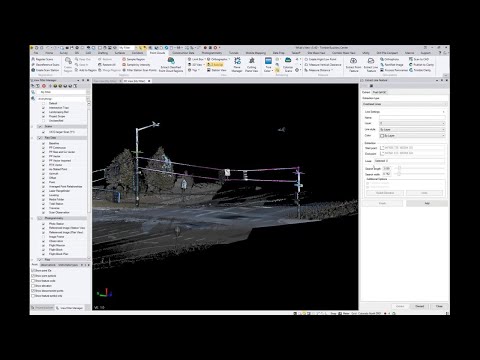Click Extract Line Feature
Viewport: 480px width, 360px height.
tap(371, 65)
